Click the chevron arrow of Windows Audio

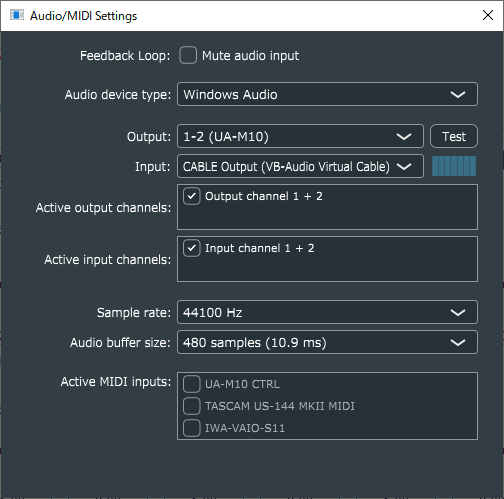458,95
